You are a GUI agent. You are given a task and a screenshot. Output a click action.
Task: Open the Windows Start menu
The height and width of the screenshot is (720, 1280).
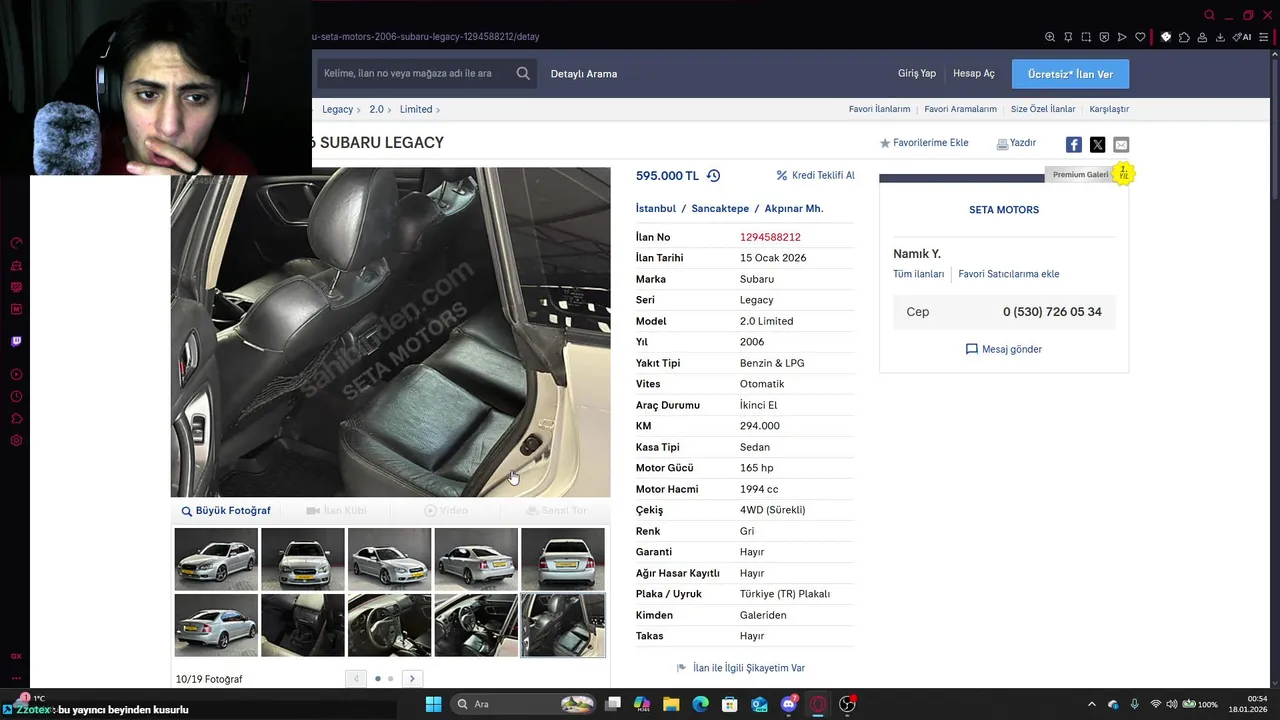pyautogui.click(x=433, y=704)
